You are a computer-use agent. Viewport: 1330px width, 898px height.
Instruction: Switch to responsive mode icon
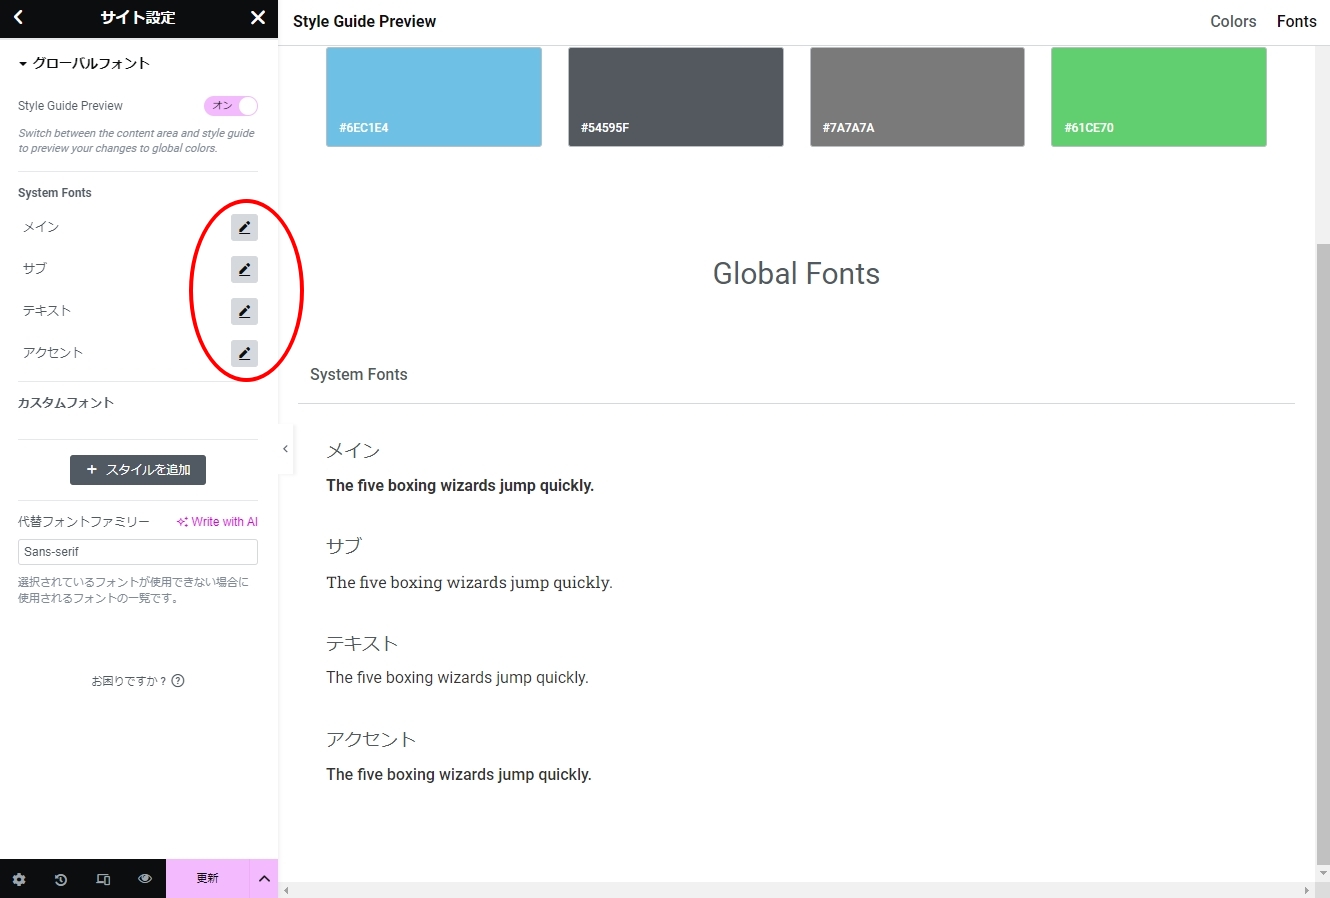tap(103, 879)
